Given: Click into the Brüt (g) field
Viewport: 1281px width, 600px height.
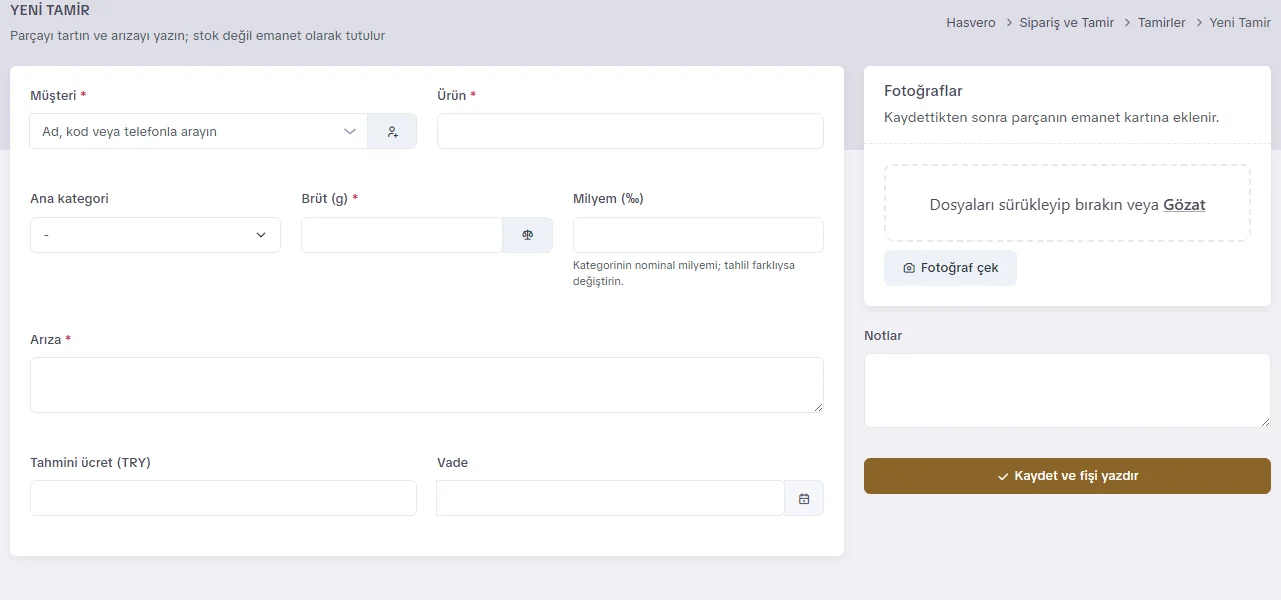Looking at the screenshot, I should [401, 235].
